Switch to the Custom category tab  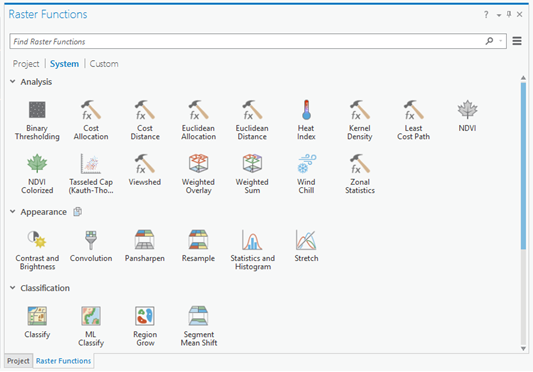(x=104, y=64)
